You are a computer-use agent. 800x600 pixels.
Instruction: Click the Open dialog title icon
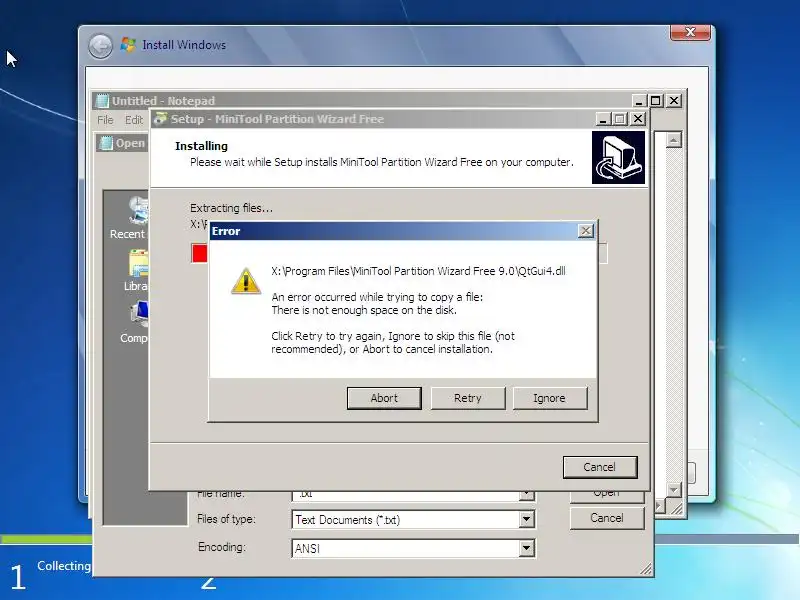(x=106, y=143)
